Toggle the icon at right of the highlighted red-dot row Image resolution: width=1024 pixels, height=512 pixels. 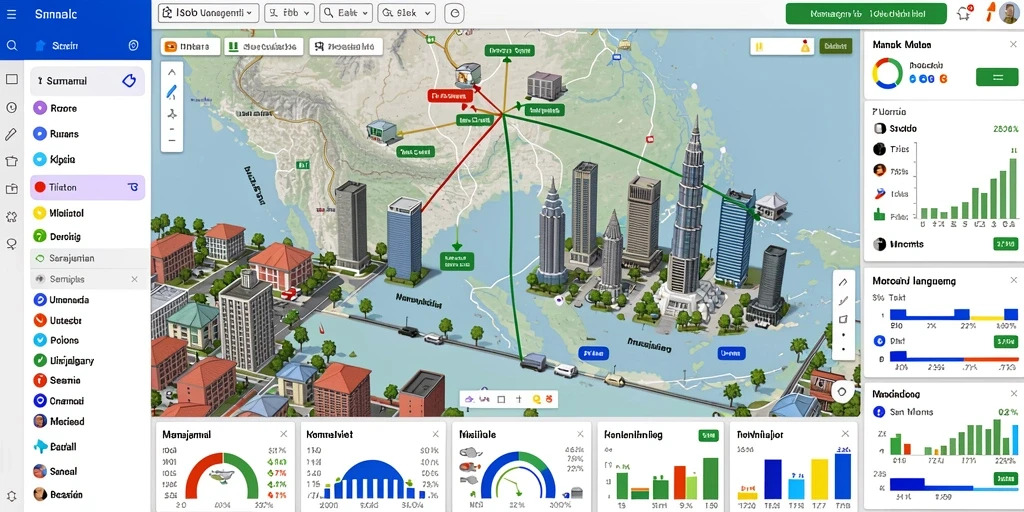click(x=133, y=187)
